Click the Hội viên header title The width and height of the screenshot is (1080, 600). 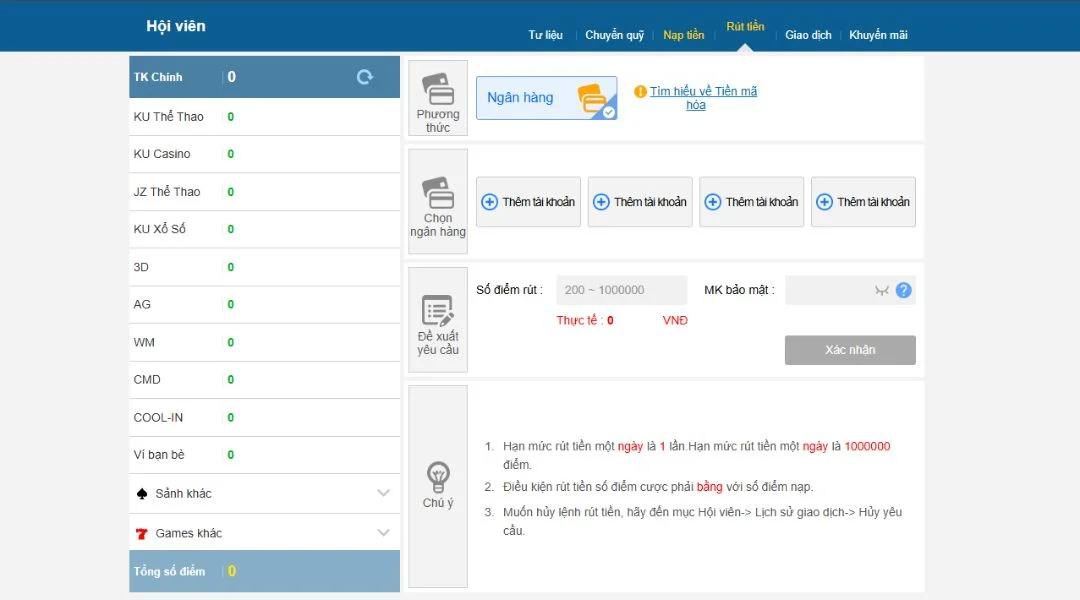tap(176, 26)
